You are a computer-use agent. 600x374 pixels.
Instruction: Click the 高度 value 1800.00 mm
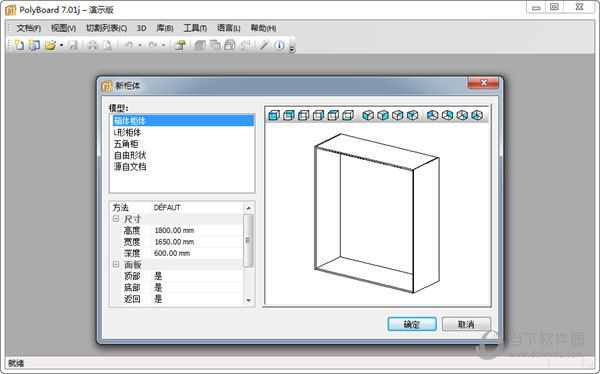[x=174, y=230]
